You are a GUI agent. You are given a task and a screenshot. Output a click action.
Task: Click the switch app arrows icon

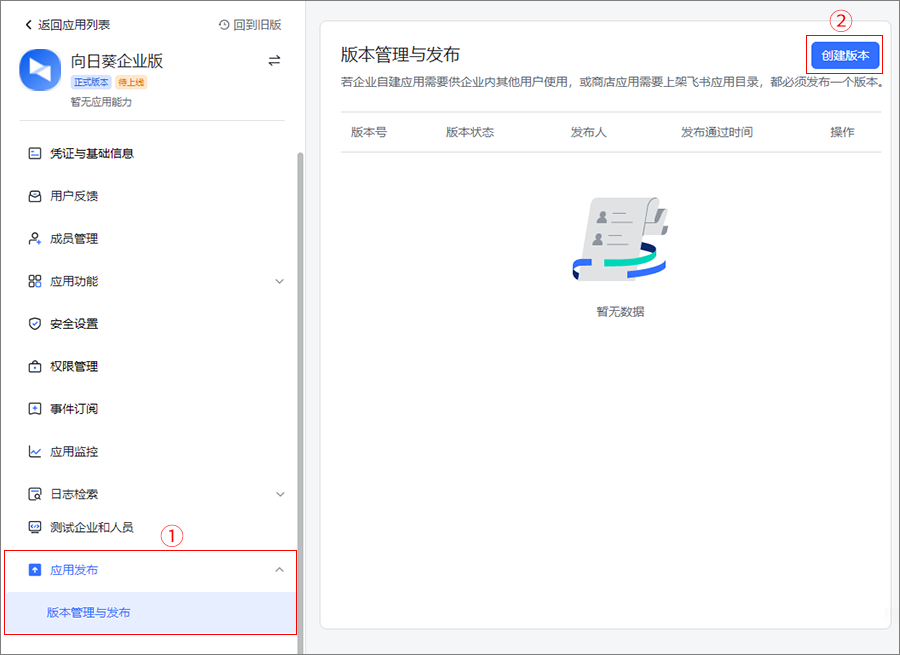[274, 61]
